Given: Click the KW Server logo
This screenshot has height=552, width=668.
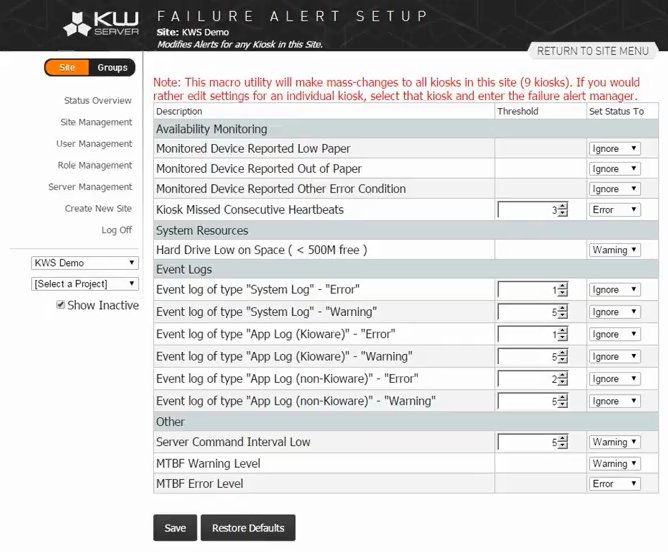Looking at the screenshot, I should click(101, 24).
